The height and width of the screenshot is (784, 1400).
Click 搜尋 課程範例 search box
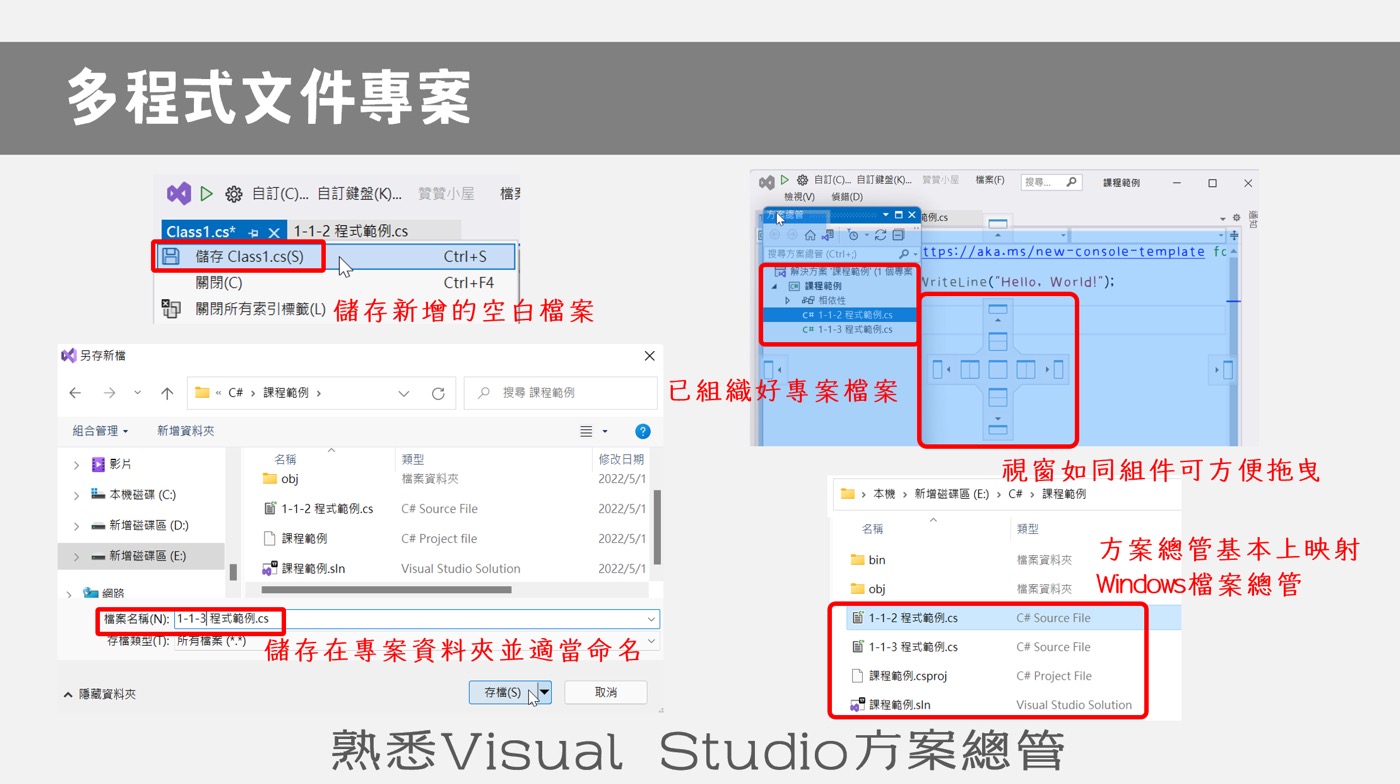[x=561, y=393]
